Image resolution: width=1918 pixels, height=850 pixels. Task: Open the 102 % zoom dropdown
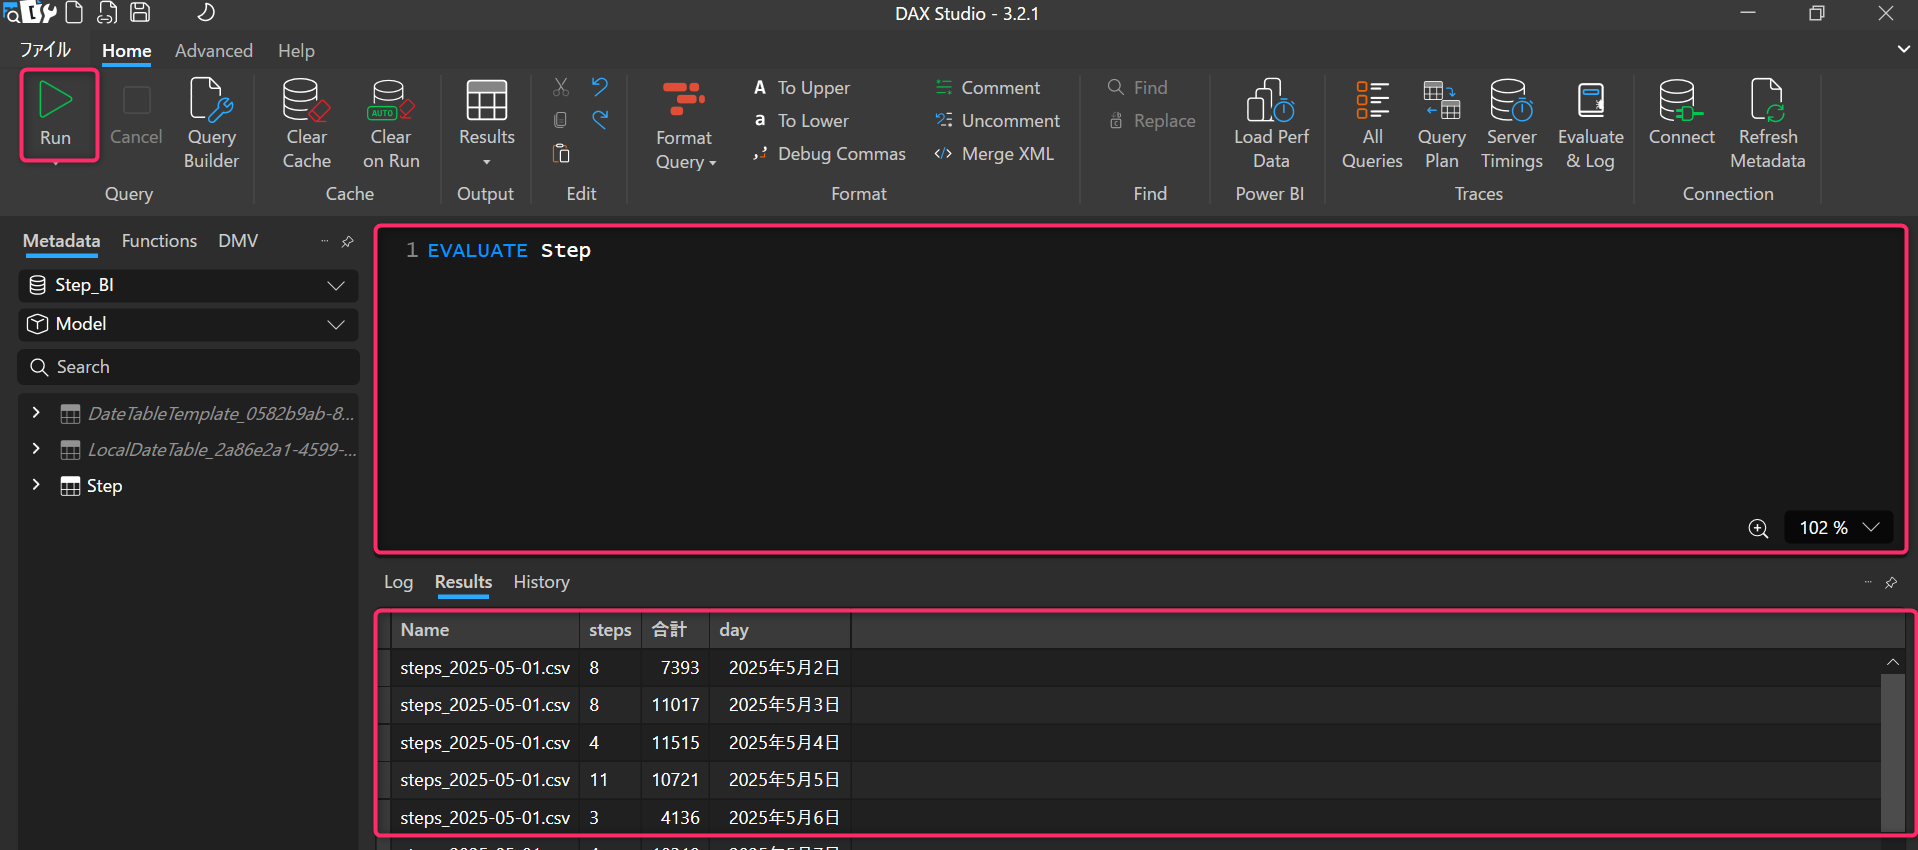(x=1838, y=527)
